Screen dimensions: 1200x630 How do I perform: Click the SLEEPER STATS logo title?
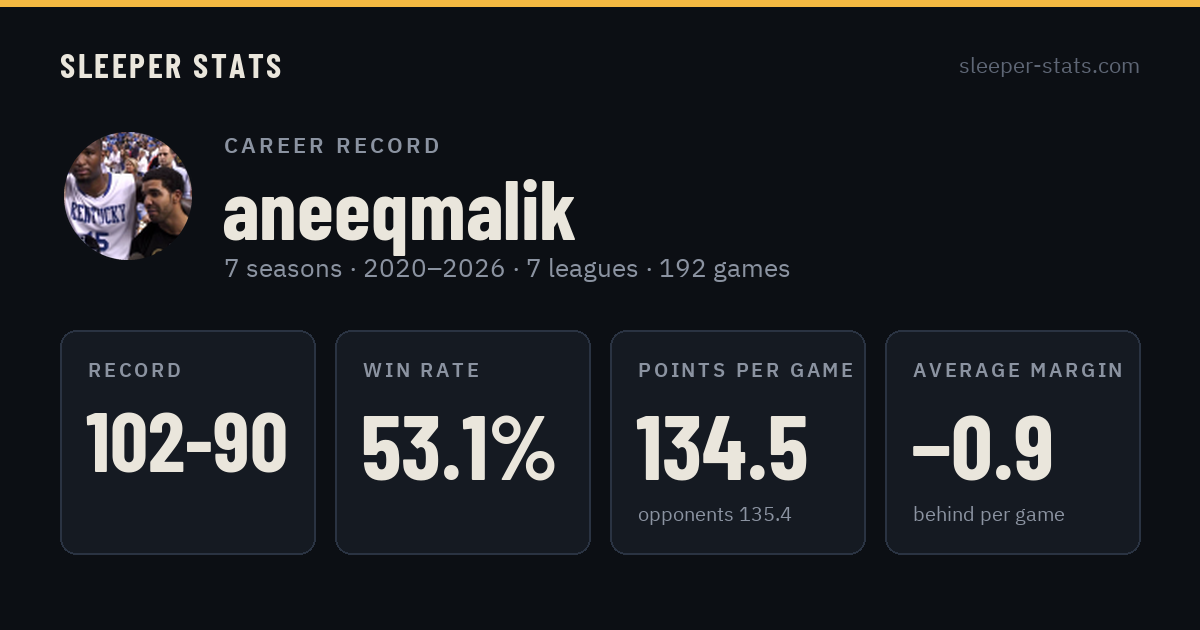[171, 66]
